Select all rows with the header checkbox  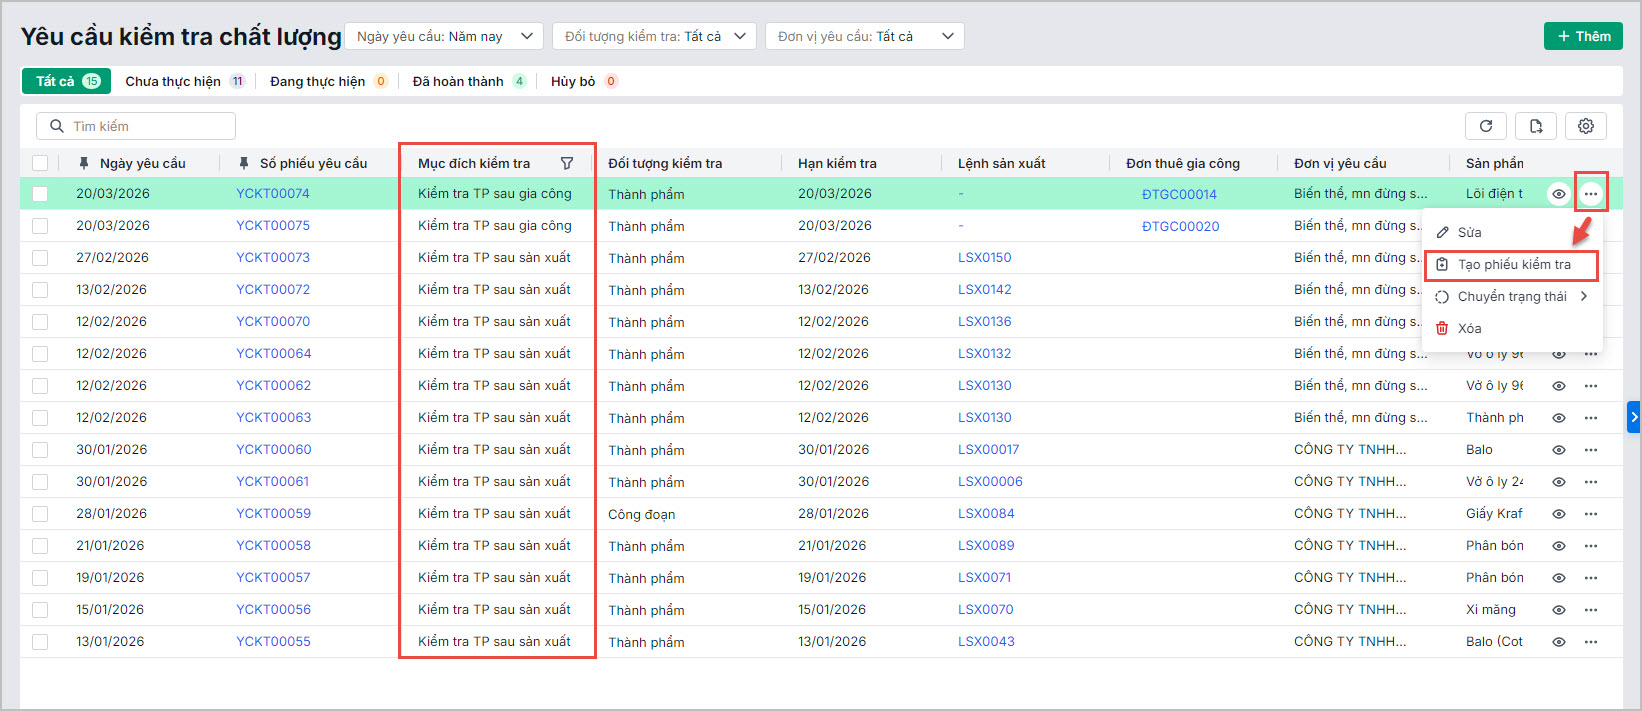pyautogui.click(x=40, y=163)
